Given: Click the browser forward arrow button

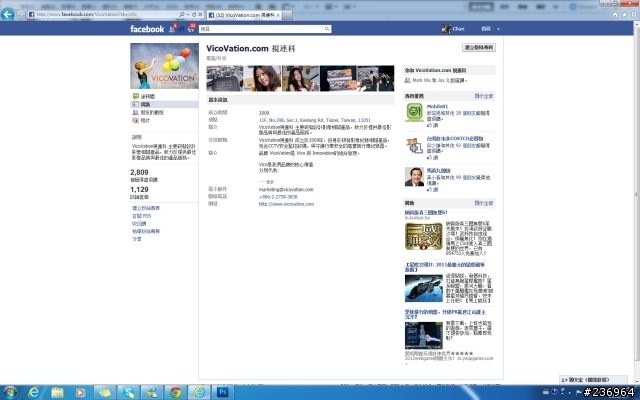Looking at the screenshot, I should pyautogui.click(x=20, y=15).
